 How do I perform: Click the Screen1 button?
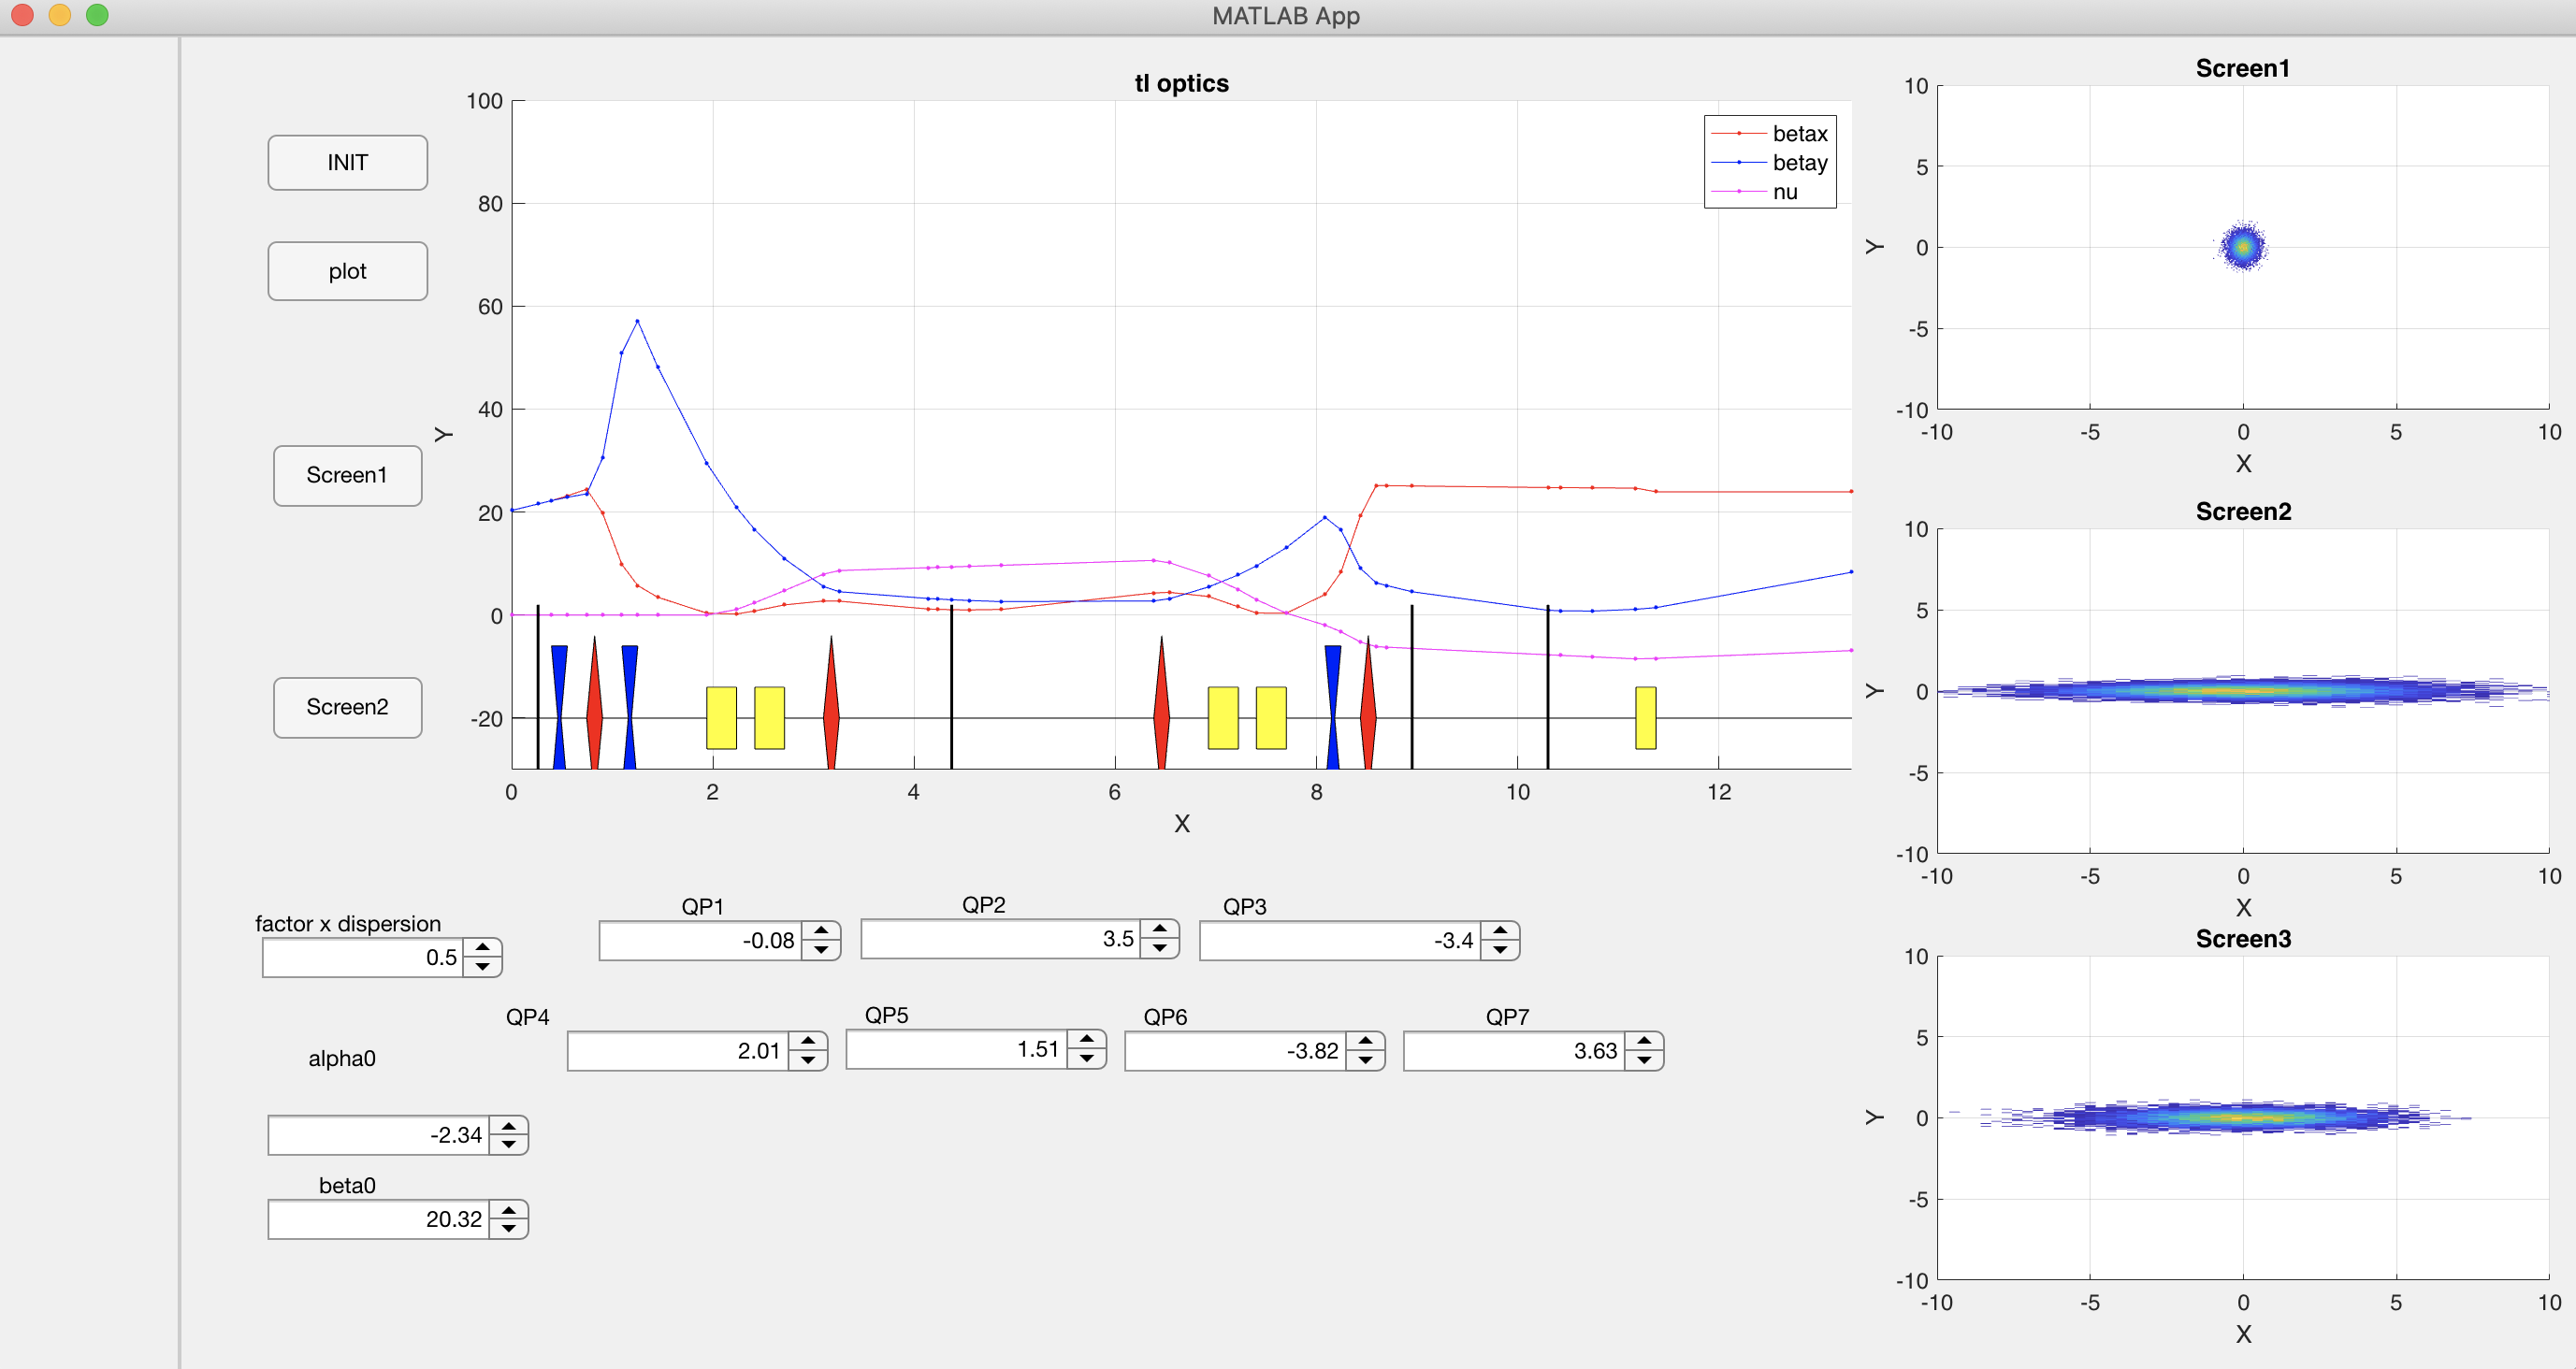pos(347,475)
